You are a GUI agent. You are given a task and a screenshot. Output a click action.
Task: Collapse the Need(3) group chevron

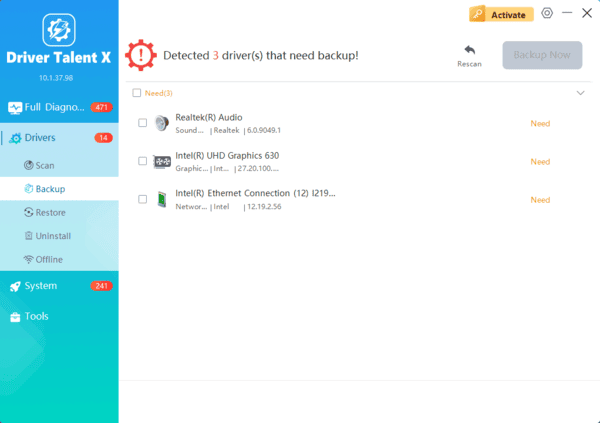point(580,93)
